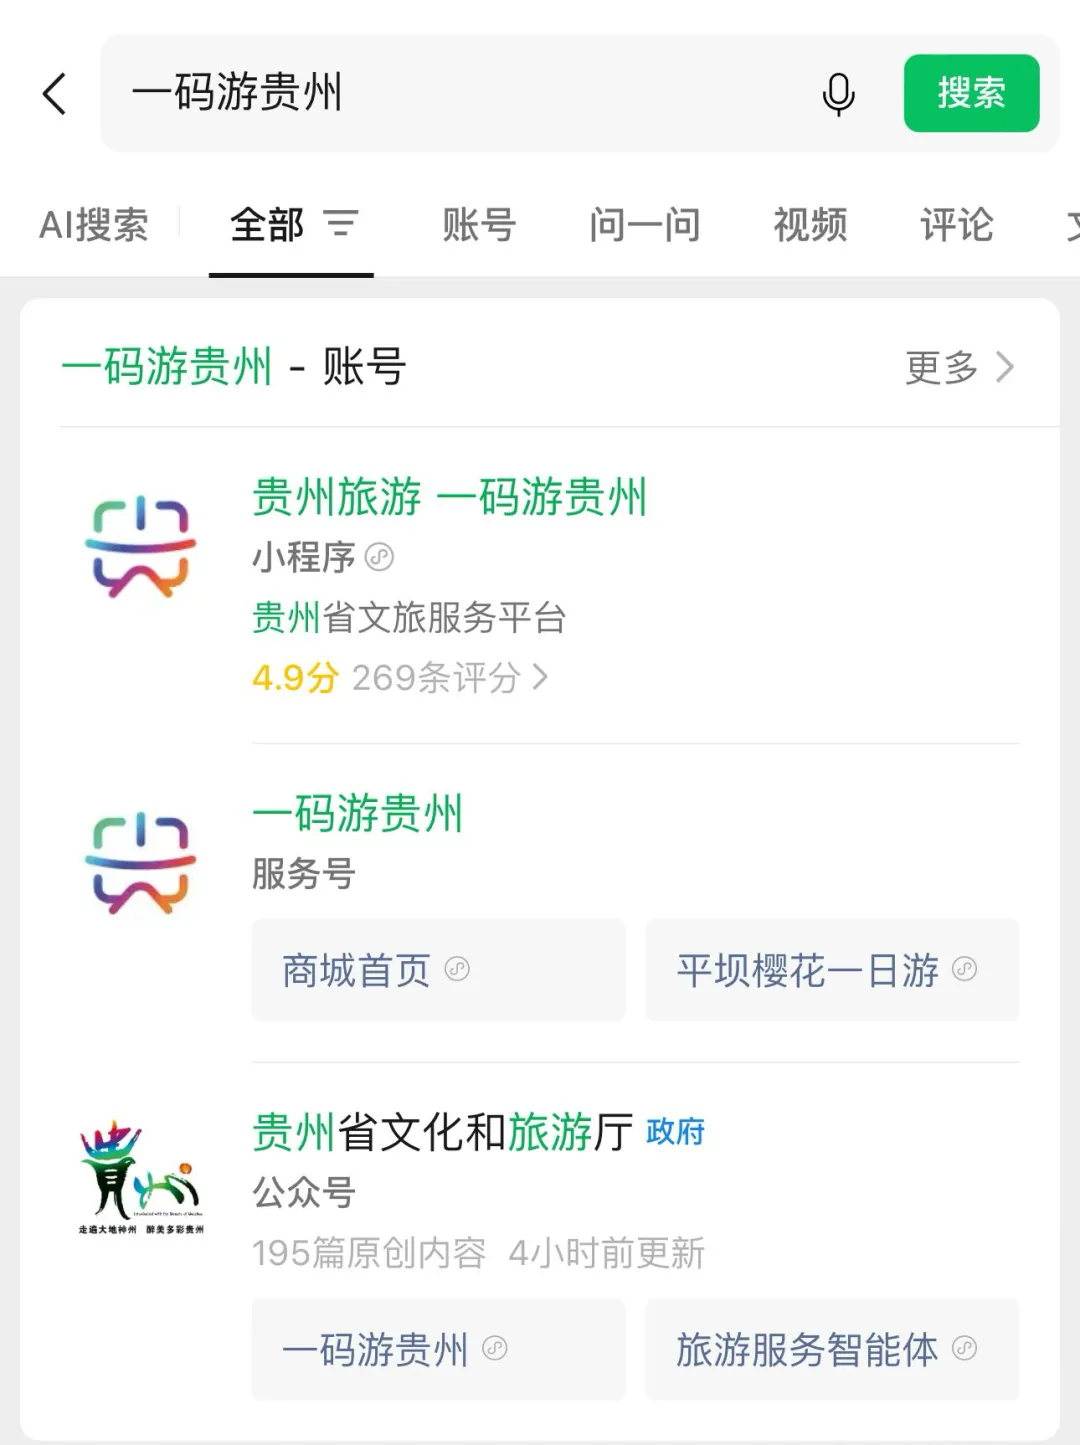Open the 旅游服务智能体 shortcut

coord(832,1349)
